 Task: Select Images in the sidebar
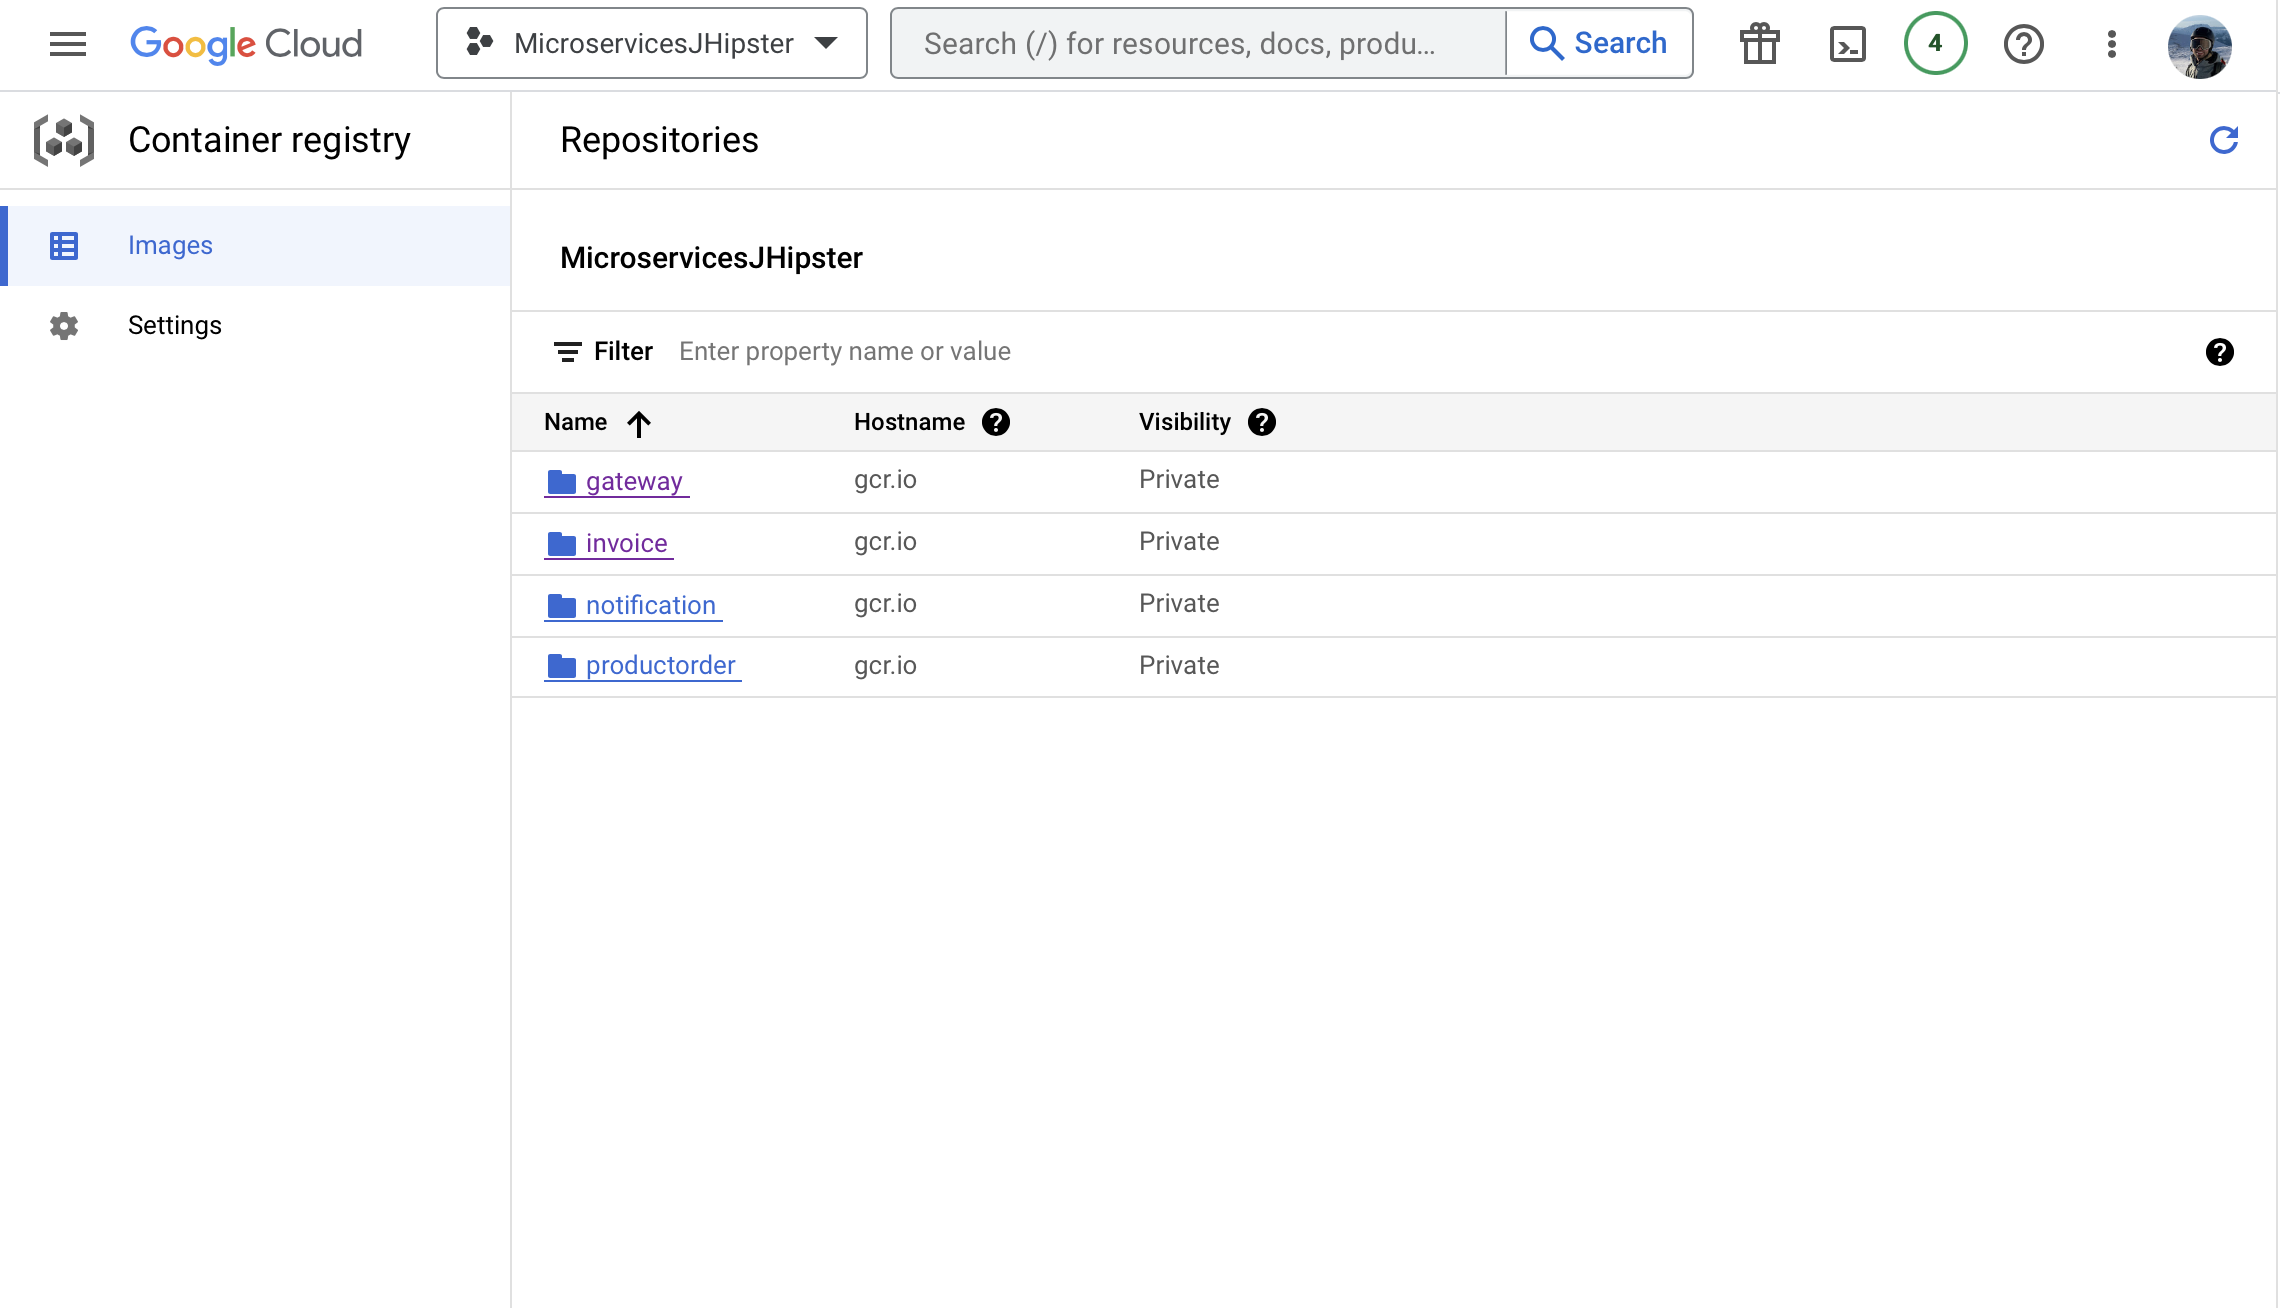click(x=170, y=245)
